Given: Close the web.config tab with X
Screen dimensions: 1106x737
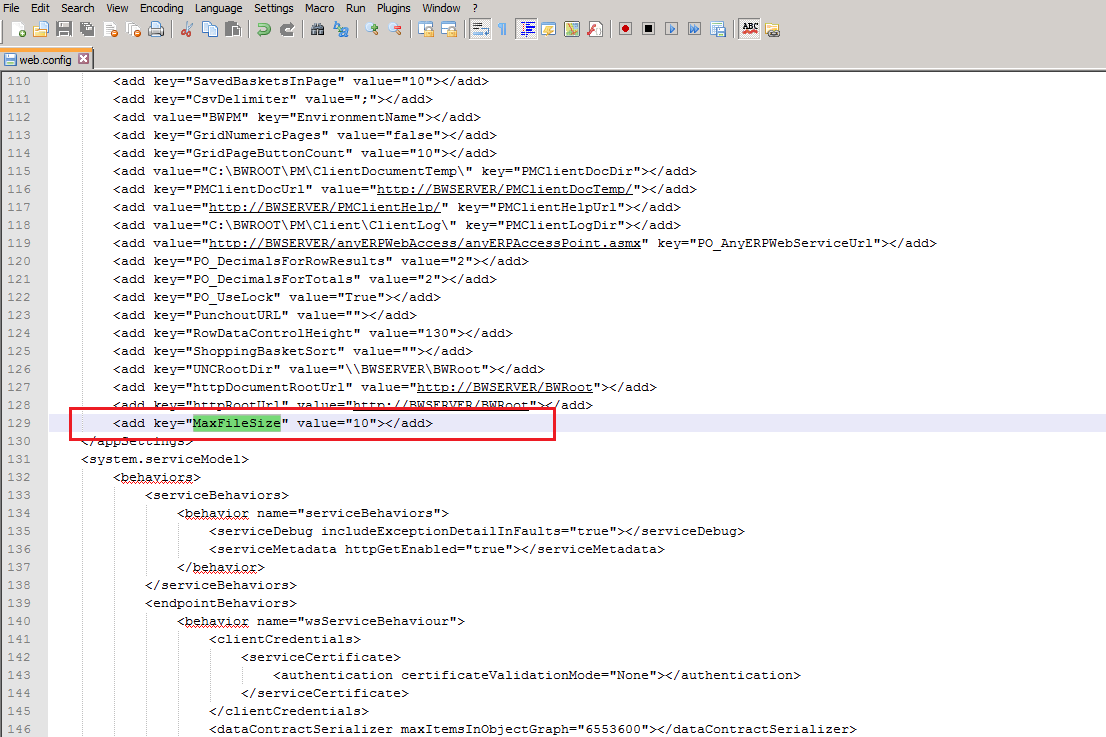Looking at the screenshot, I should [83, 59].
